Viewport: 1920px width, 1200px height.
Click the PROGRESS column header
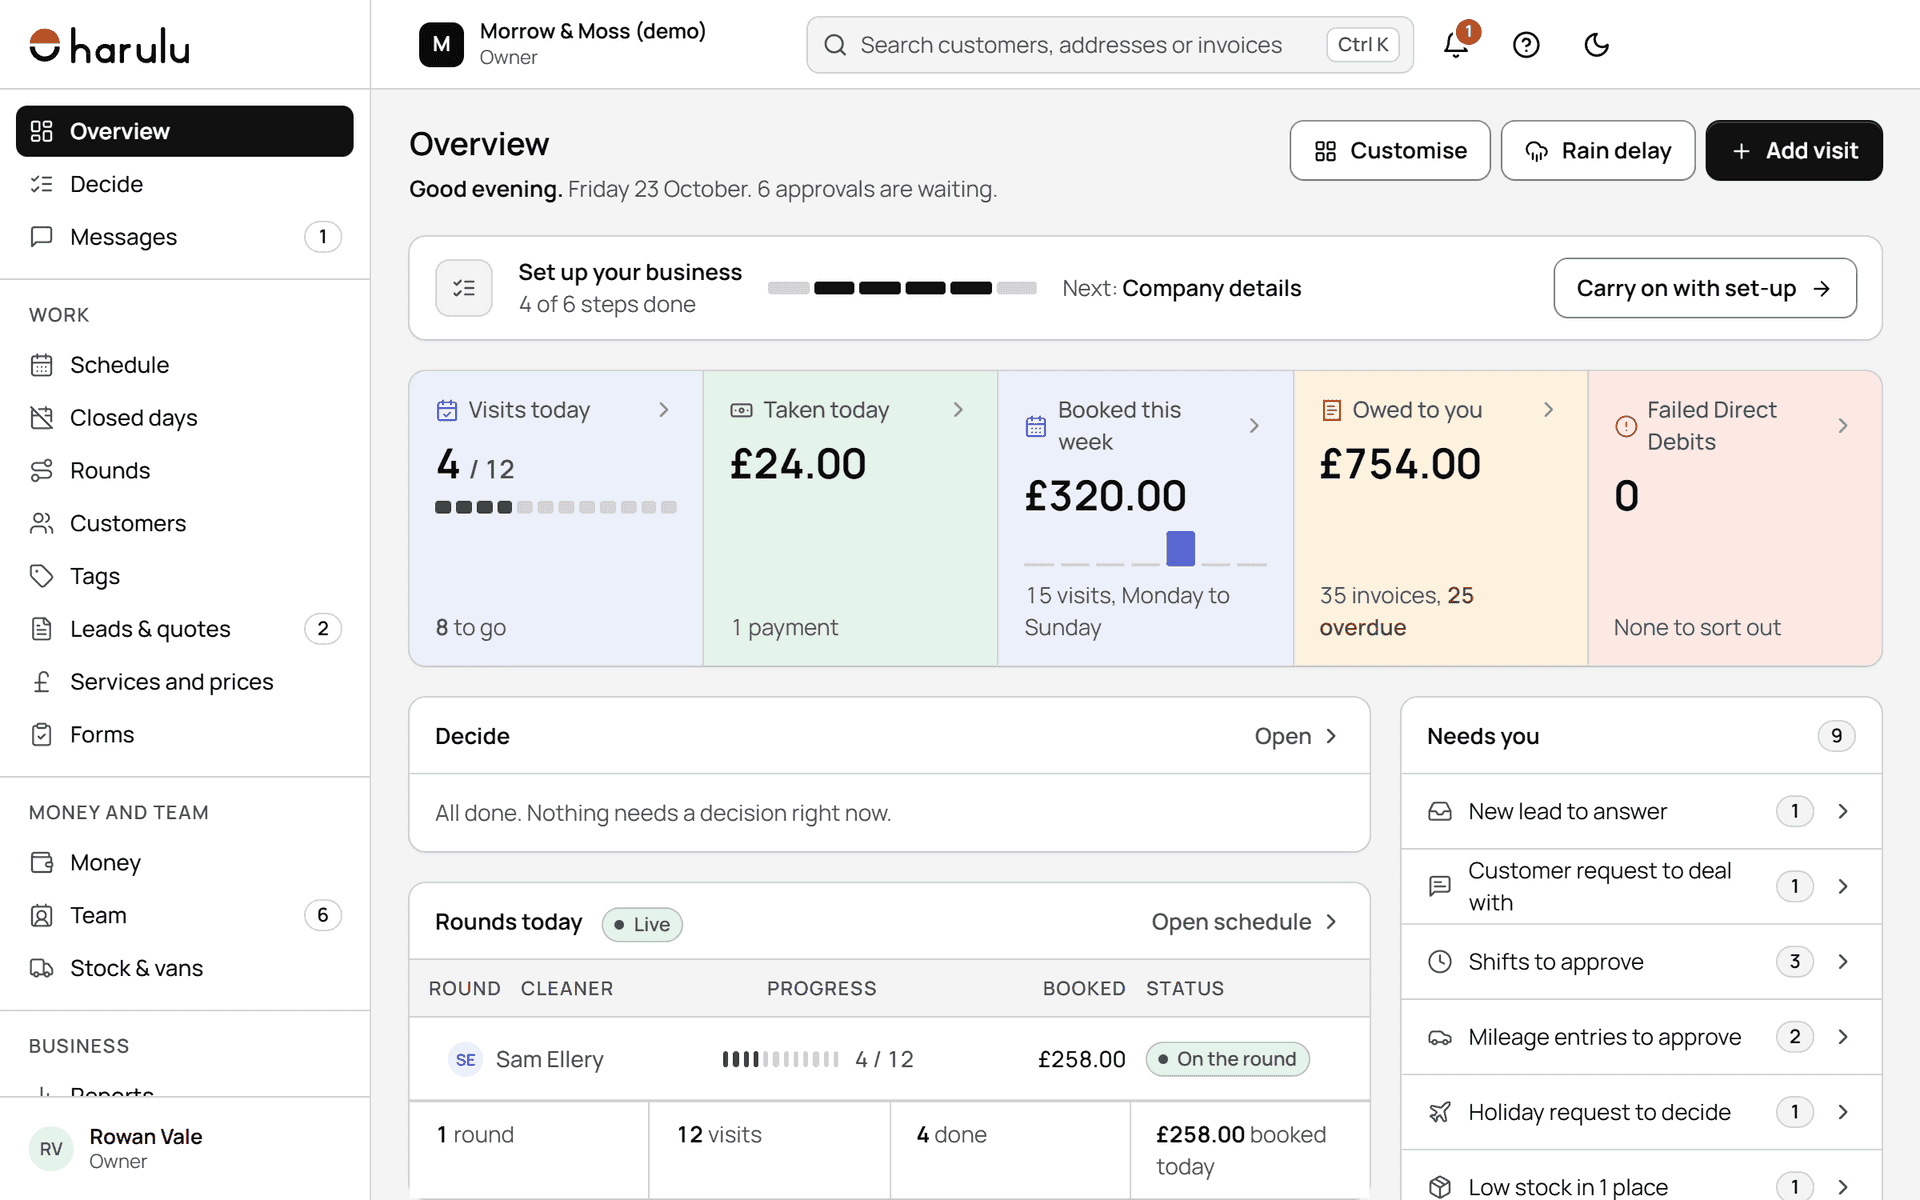(821, 988)
